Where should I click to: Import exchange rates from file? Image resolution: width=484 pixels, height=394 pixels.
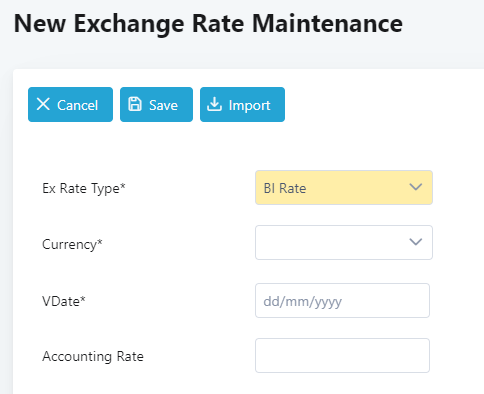(242, 105)
